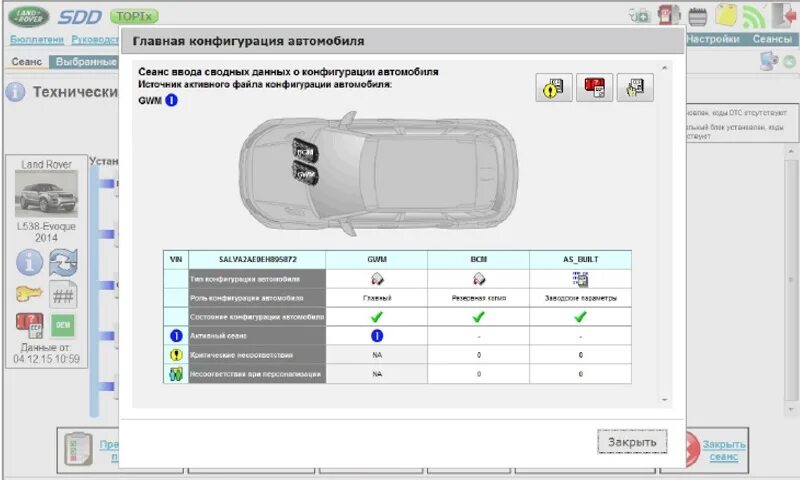The image size is (800, 480).
Task: Click the exit door icon in header
Action: coord(784,15)
